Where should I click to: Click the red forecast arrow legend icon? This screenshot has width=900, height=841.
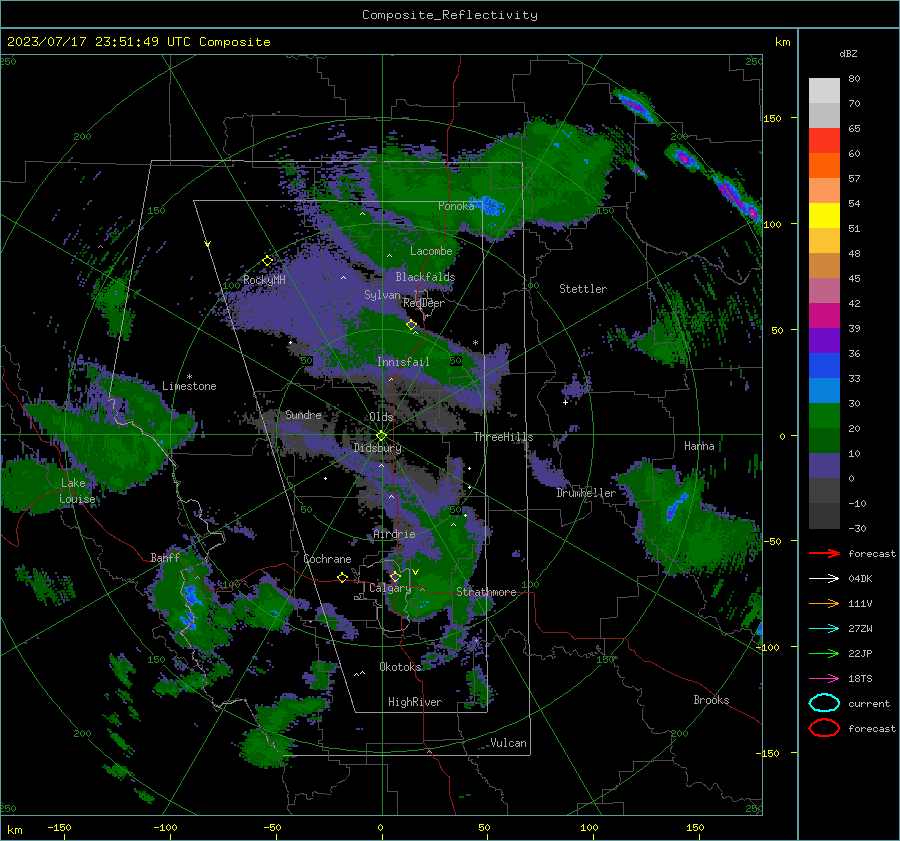point(824,553)
